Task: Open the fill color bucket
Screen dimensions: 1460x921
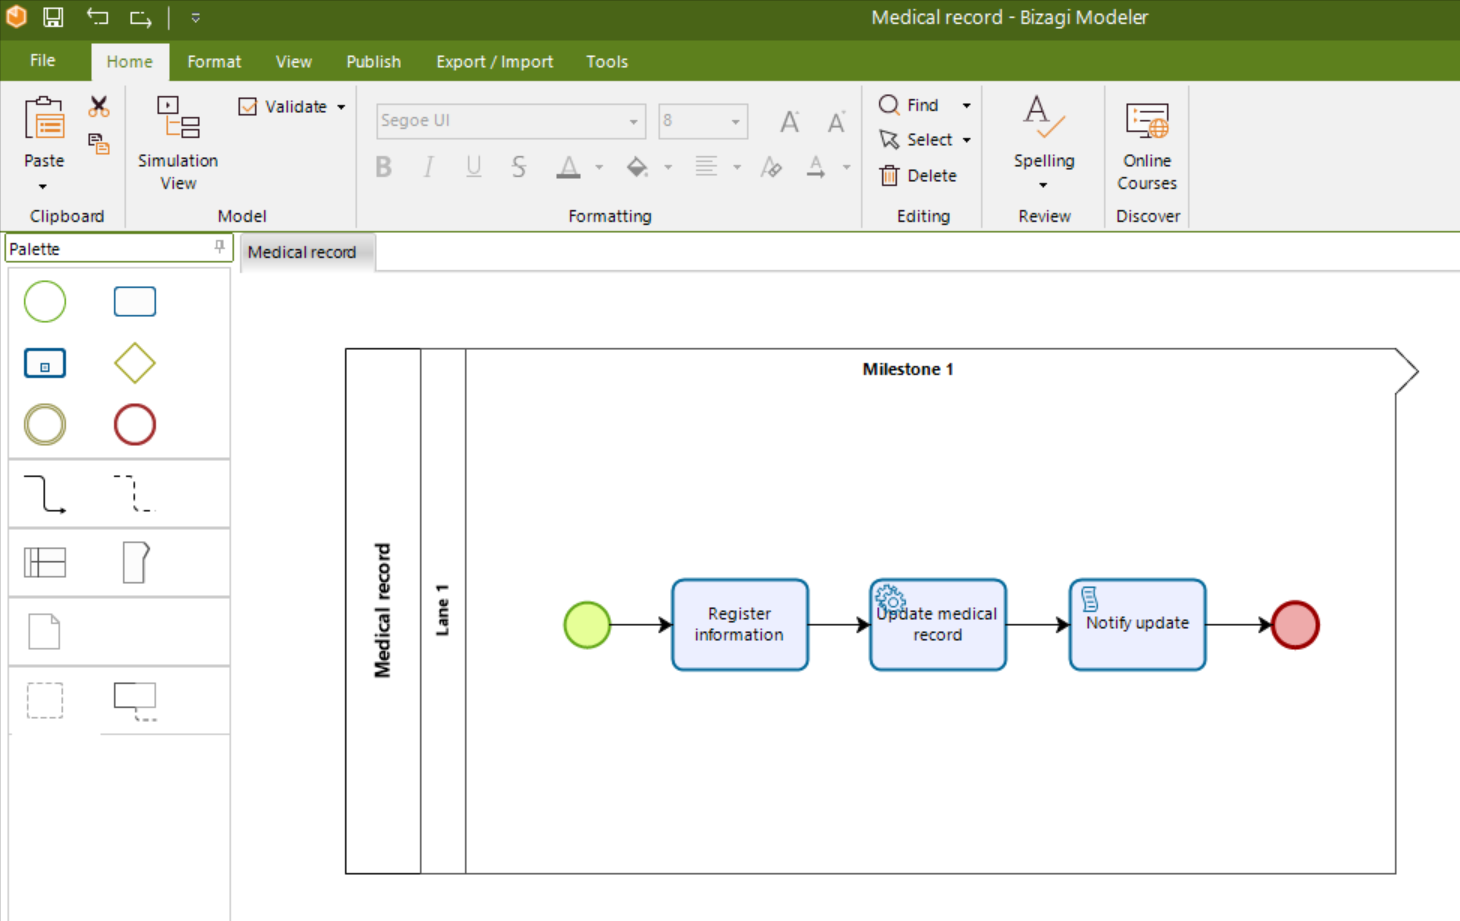Action: [x=637, y=167]
